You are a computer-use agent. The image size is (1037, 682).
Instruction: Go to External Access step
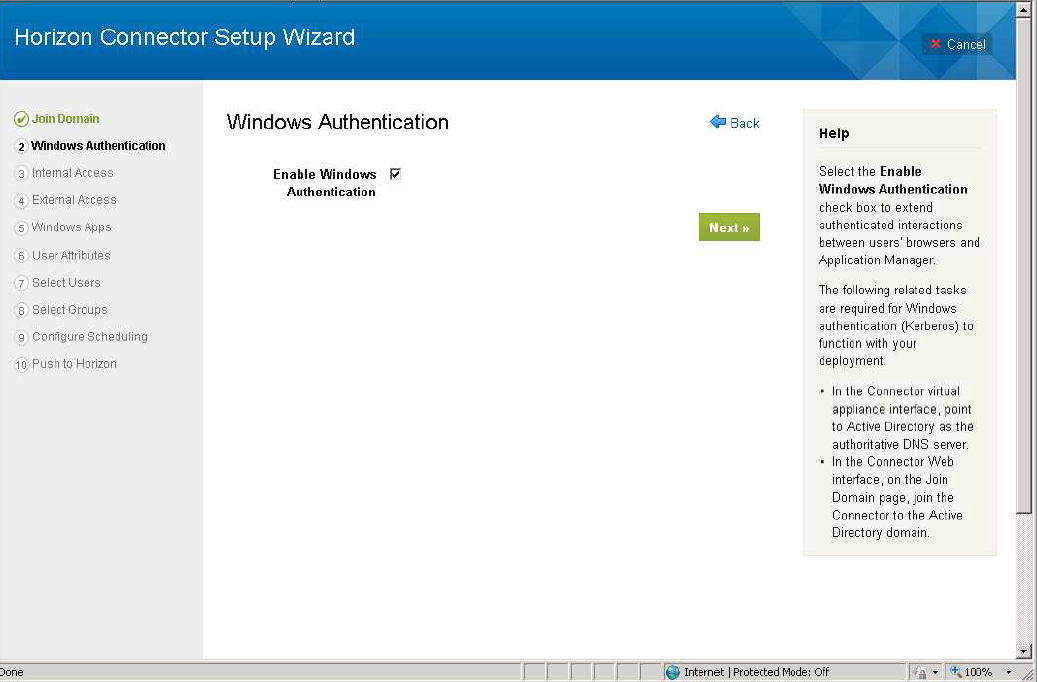pyautogui.click(x=74, y=200)
